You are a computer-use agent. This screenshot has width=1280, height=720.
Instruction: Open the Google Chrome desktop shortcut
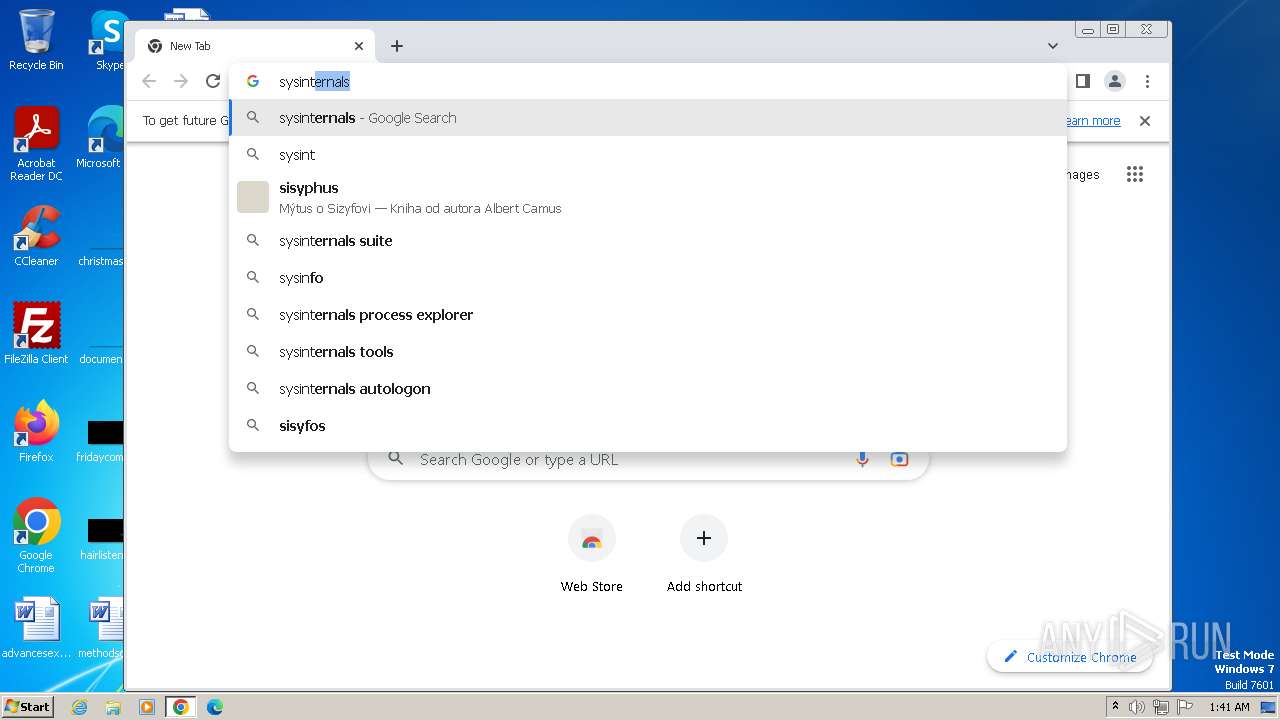click(36, 535)
